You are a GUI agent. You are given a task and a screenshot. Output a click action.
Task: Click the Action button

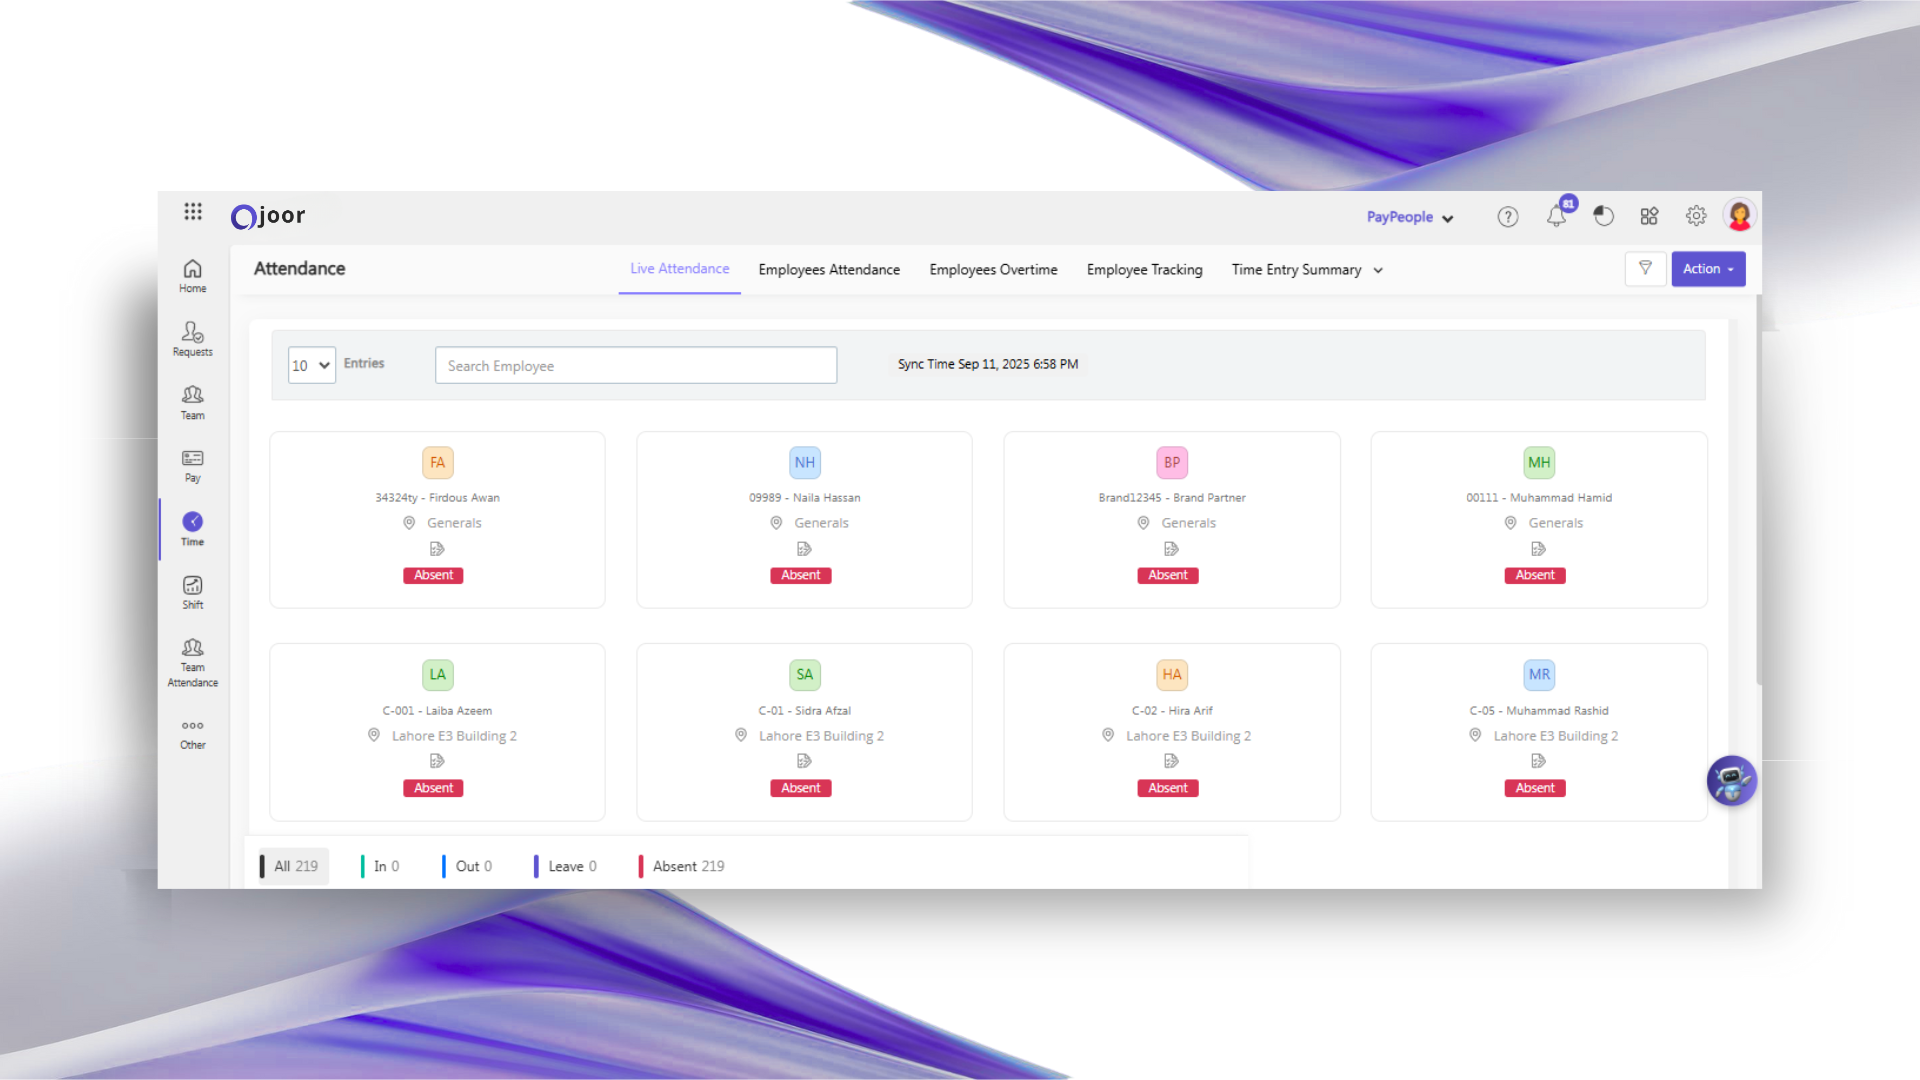coord(1707,269)
